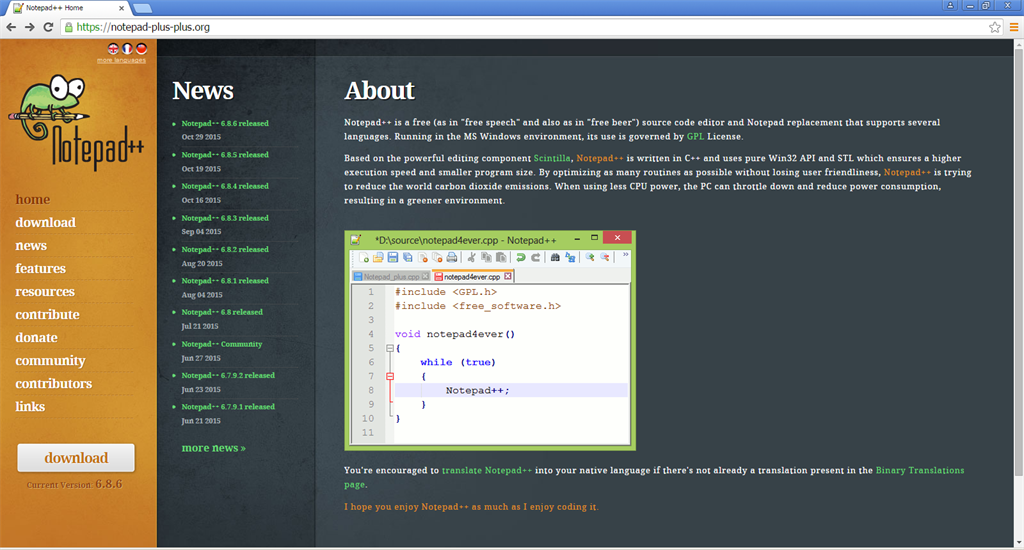The image size is (1024, 550).
Task: Click the orange Notepad++ link after Scintilla
Action: pos(600,158)
